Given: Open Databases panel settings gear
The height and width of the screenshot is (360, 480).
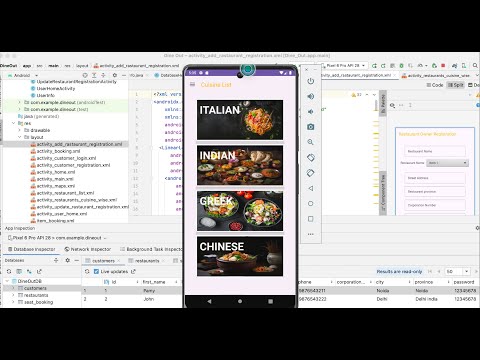Looking at the screenshot, I should coord(67,260).
